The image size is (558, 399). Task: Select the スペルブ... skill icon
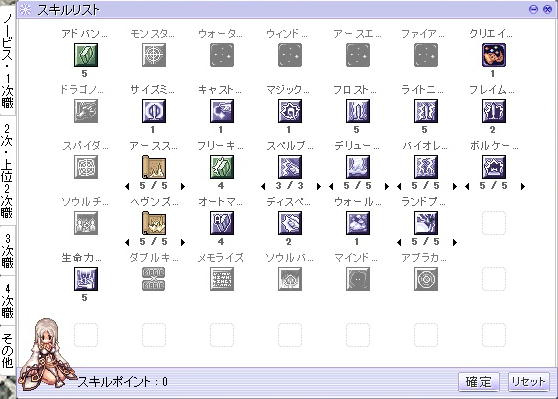pos(290,167)
